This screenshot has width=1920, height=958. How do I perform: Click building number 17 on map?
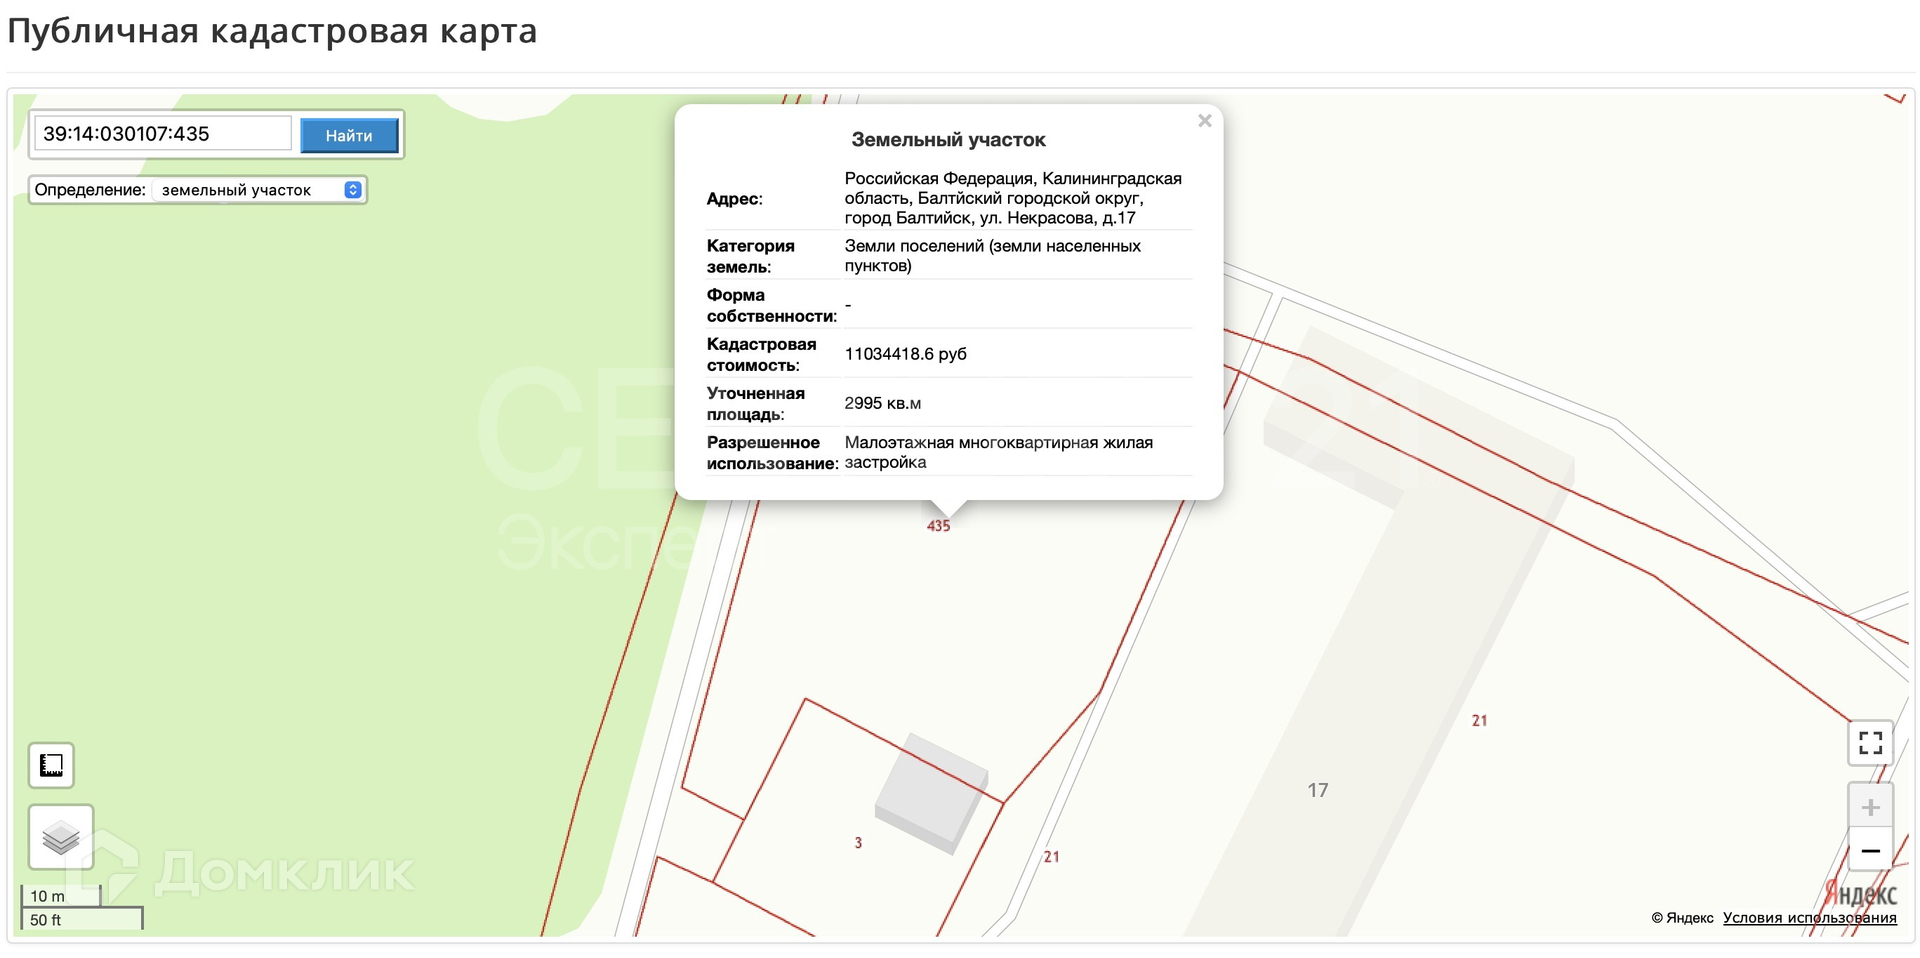coord(1318,790)
